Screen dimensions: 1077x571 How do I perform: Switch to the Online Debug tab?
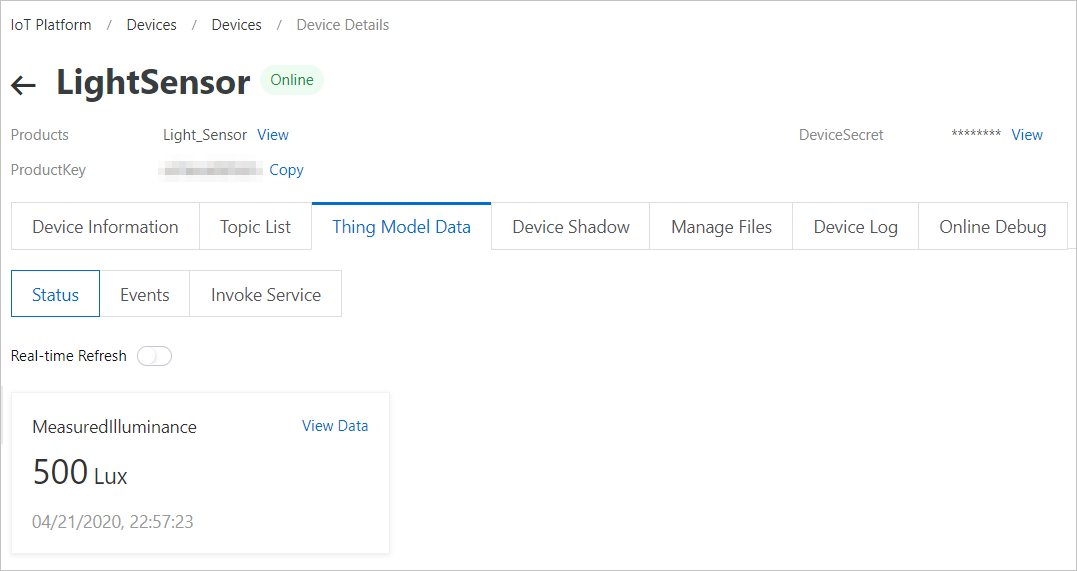[x=992, y=227]
